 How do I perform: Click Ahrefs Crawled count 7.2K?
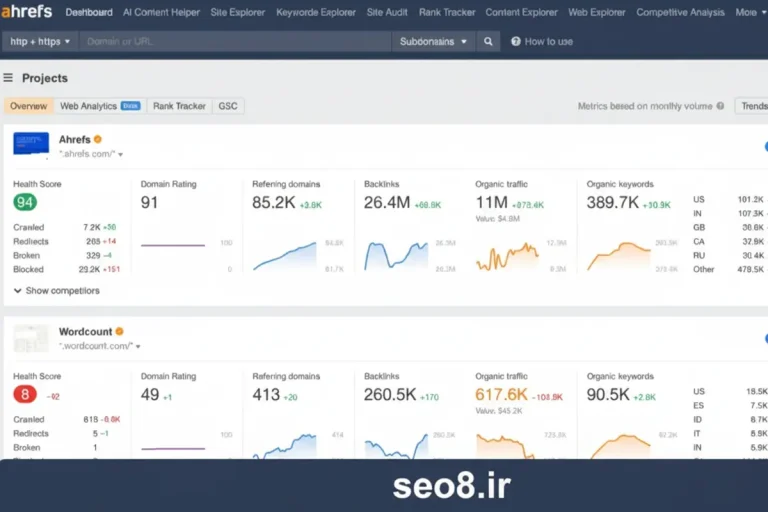click(92, 227)
